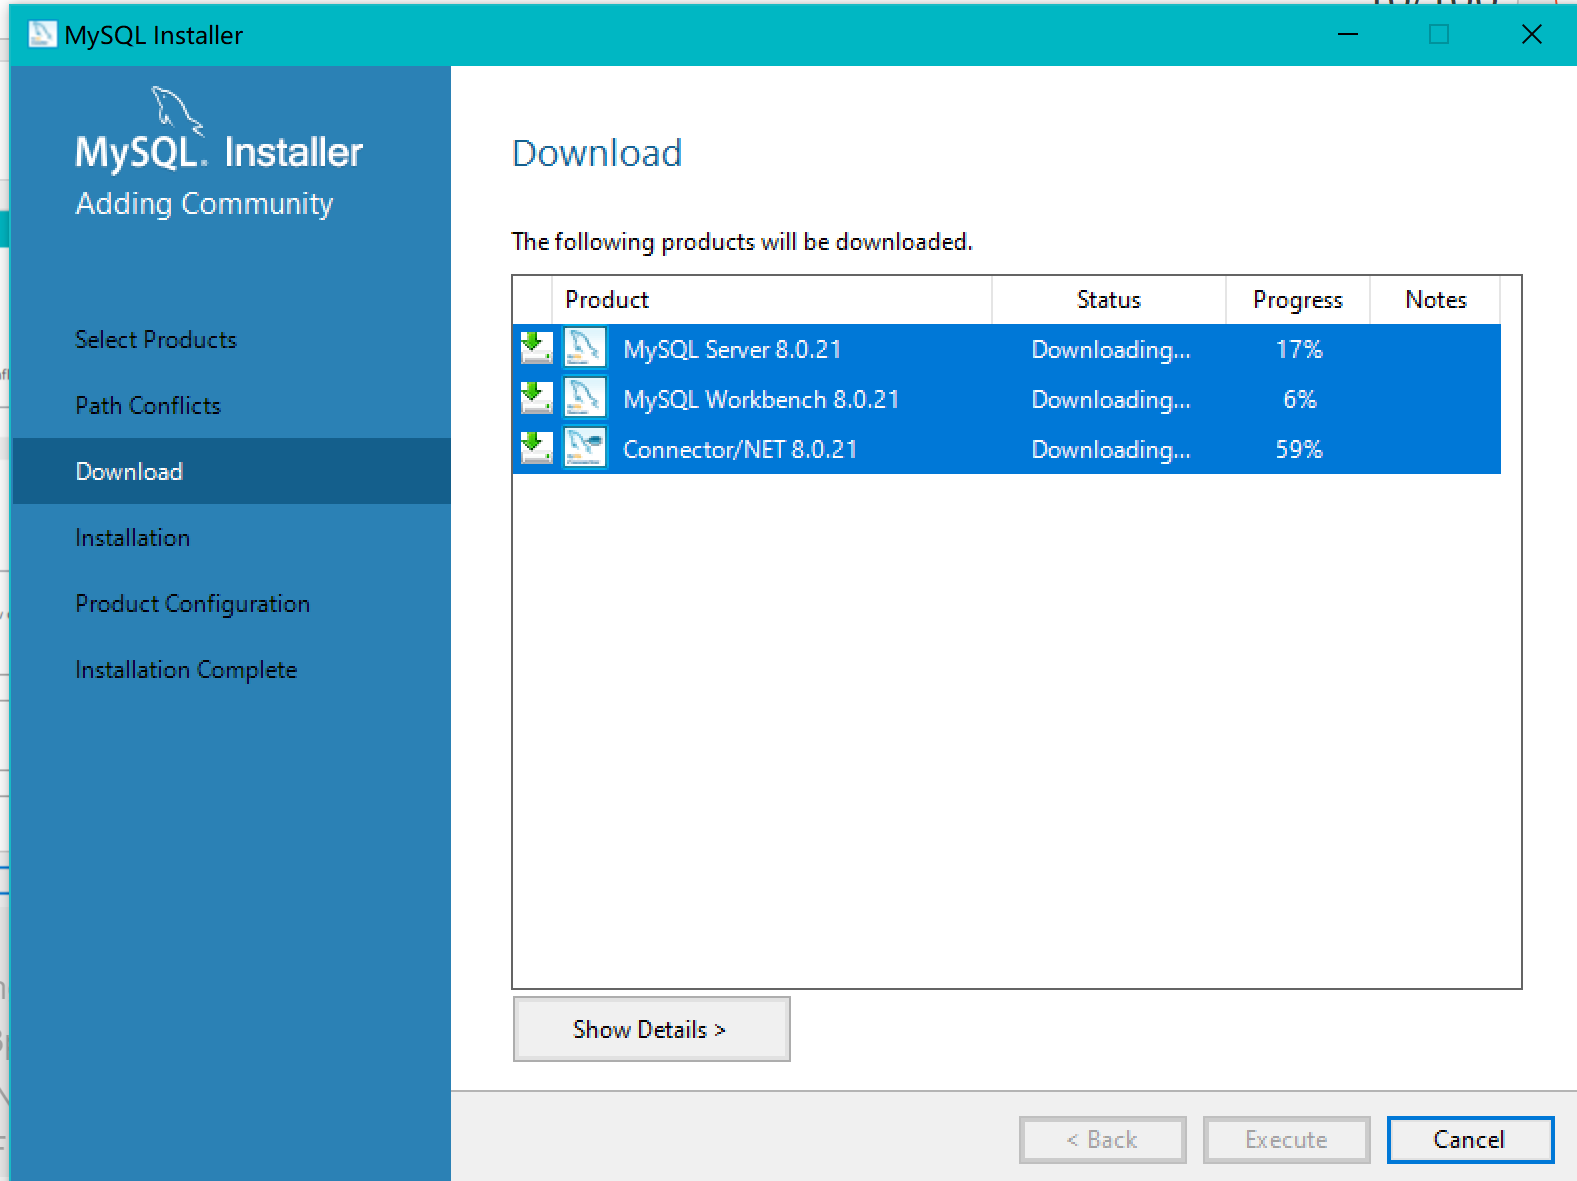Click the MySQL Workbench 8.0.21 product icon
The height and width of the screenshot is (1181, 1577).
click(x=585, y=398)
